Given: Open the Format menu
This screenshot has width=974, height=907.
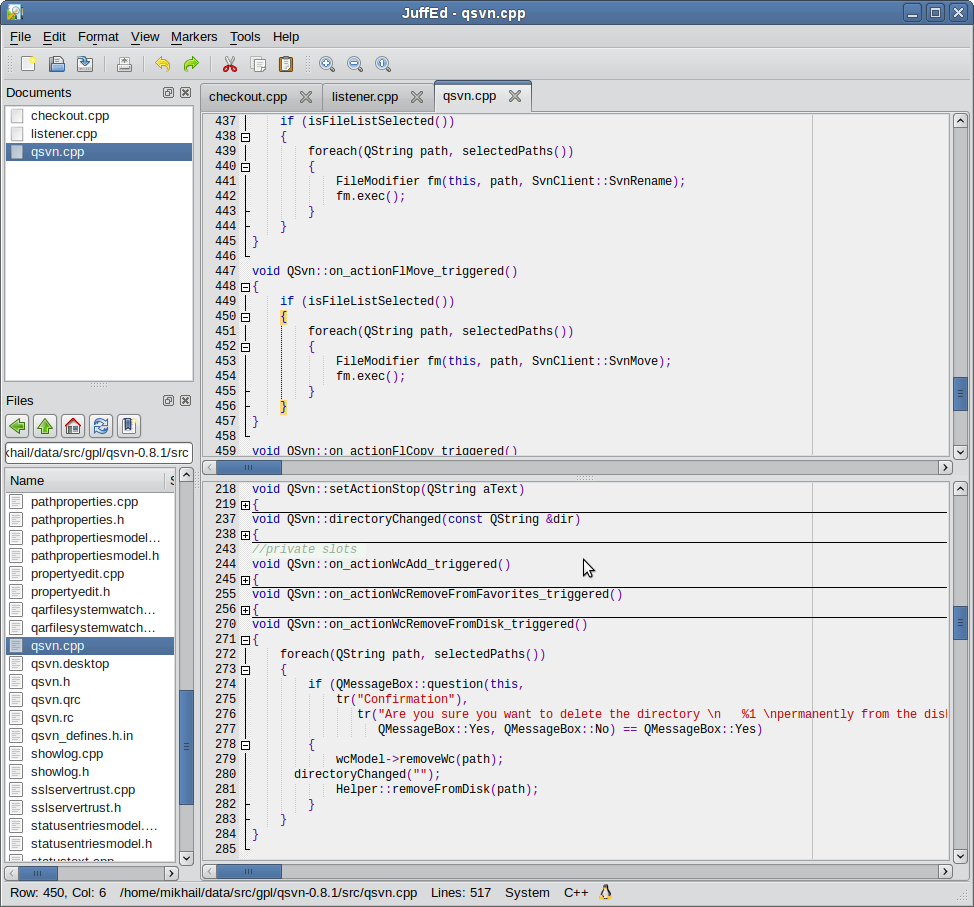Looking at the screenshot, I should pyautogui.click(x=98, y=37).
